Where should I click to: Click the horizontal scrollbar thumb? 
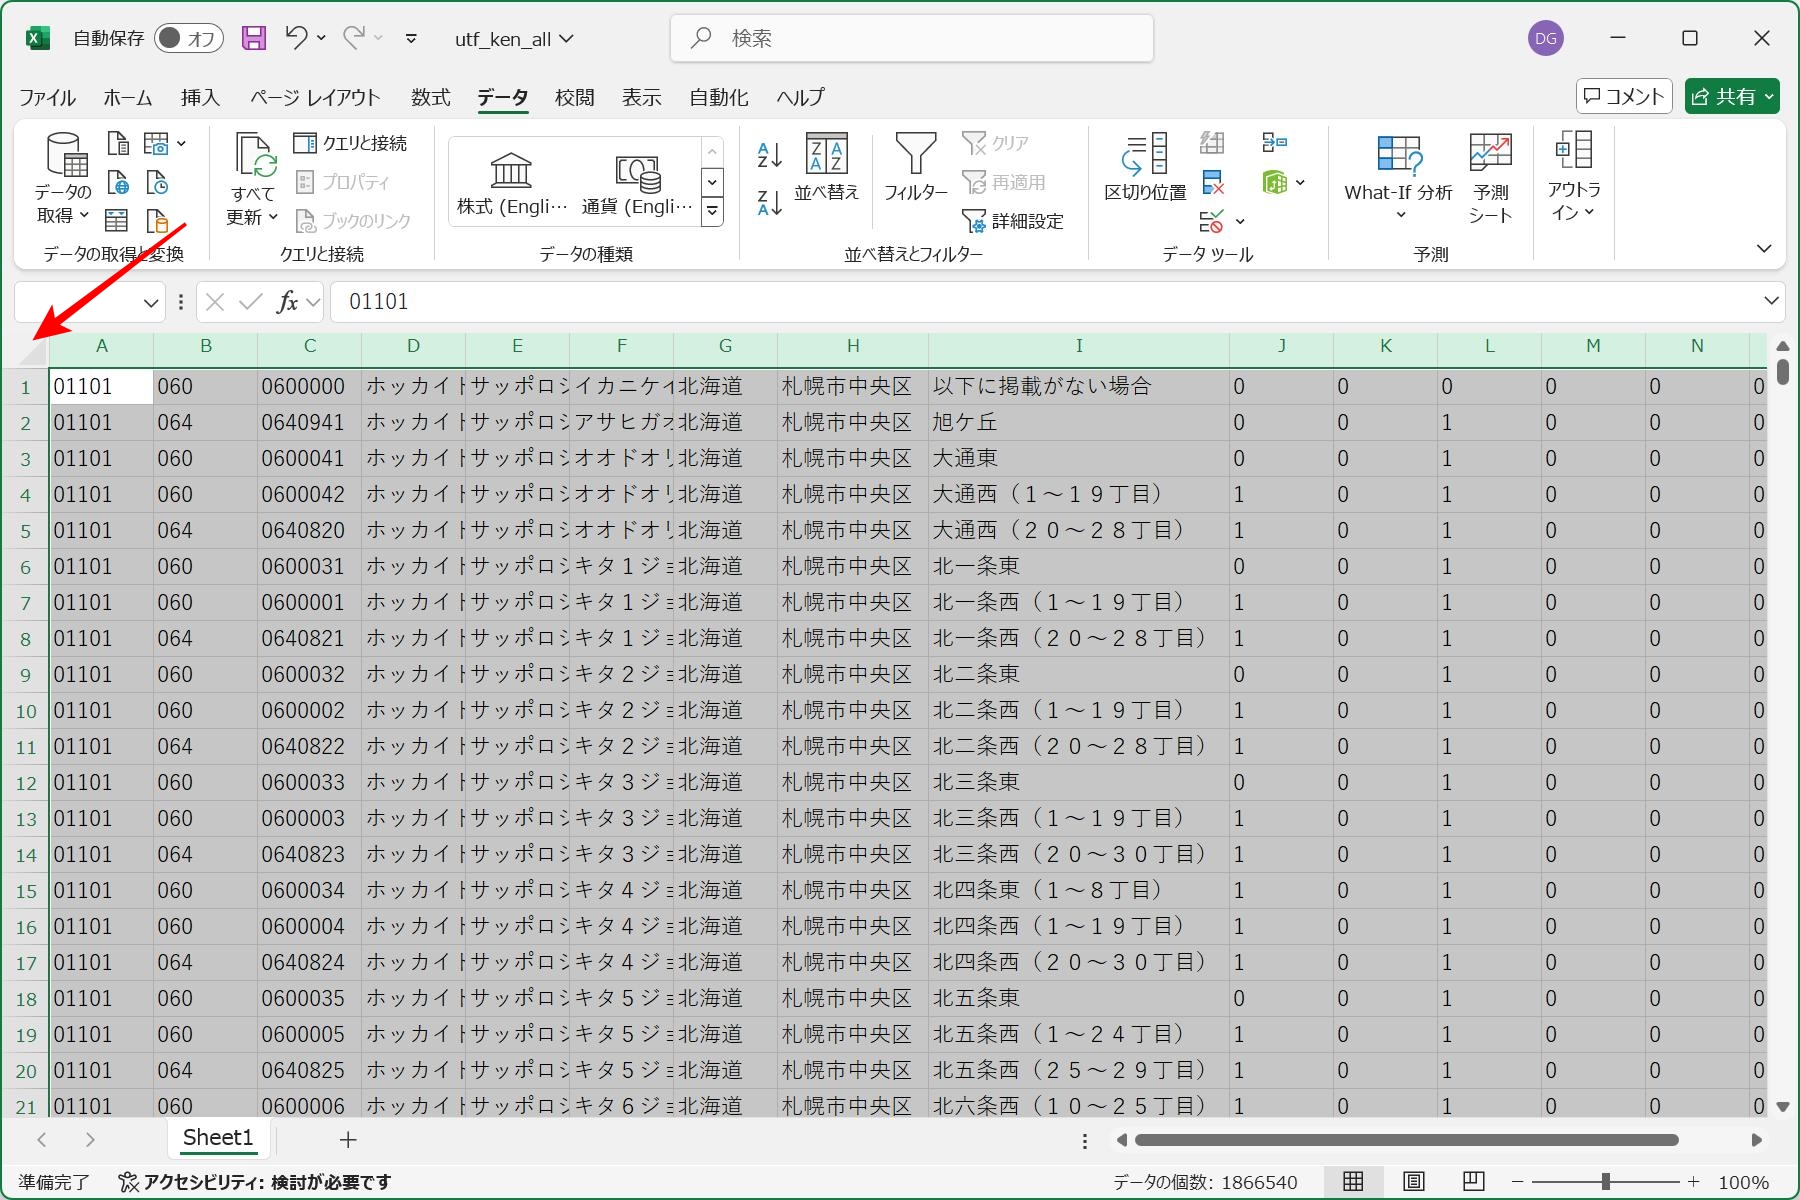1406,1140
